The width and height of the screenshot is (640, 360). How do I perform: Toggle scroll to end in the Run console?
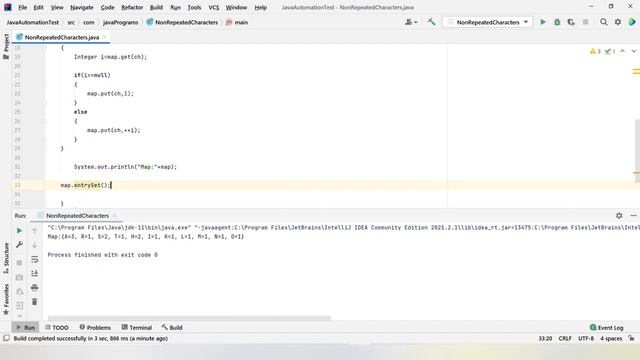coord(35,273)
